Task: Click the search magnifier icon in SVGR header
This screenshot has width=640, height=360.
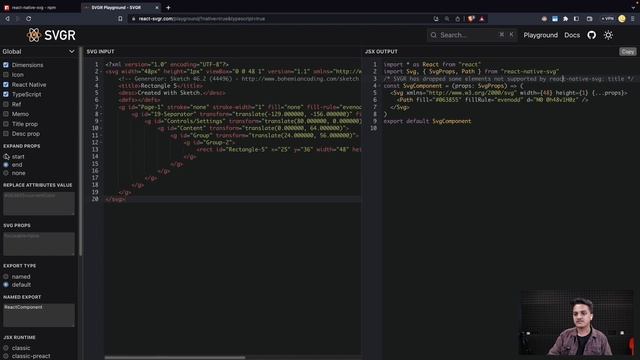Action: pyautogui.click(x=433, y=35)
